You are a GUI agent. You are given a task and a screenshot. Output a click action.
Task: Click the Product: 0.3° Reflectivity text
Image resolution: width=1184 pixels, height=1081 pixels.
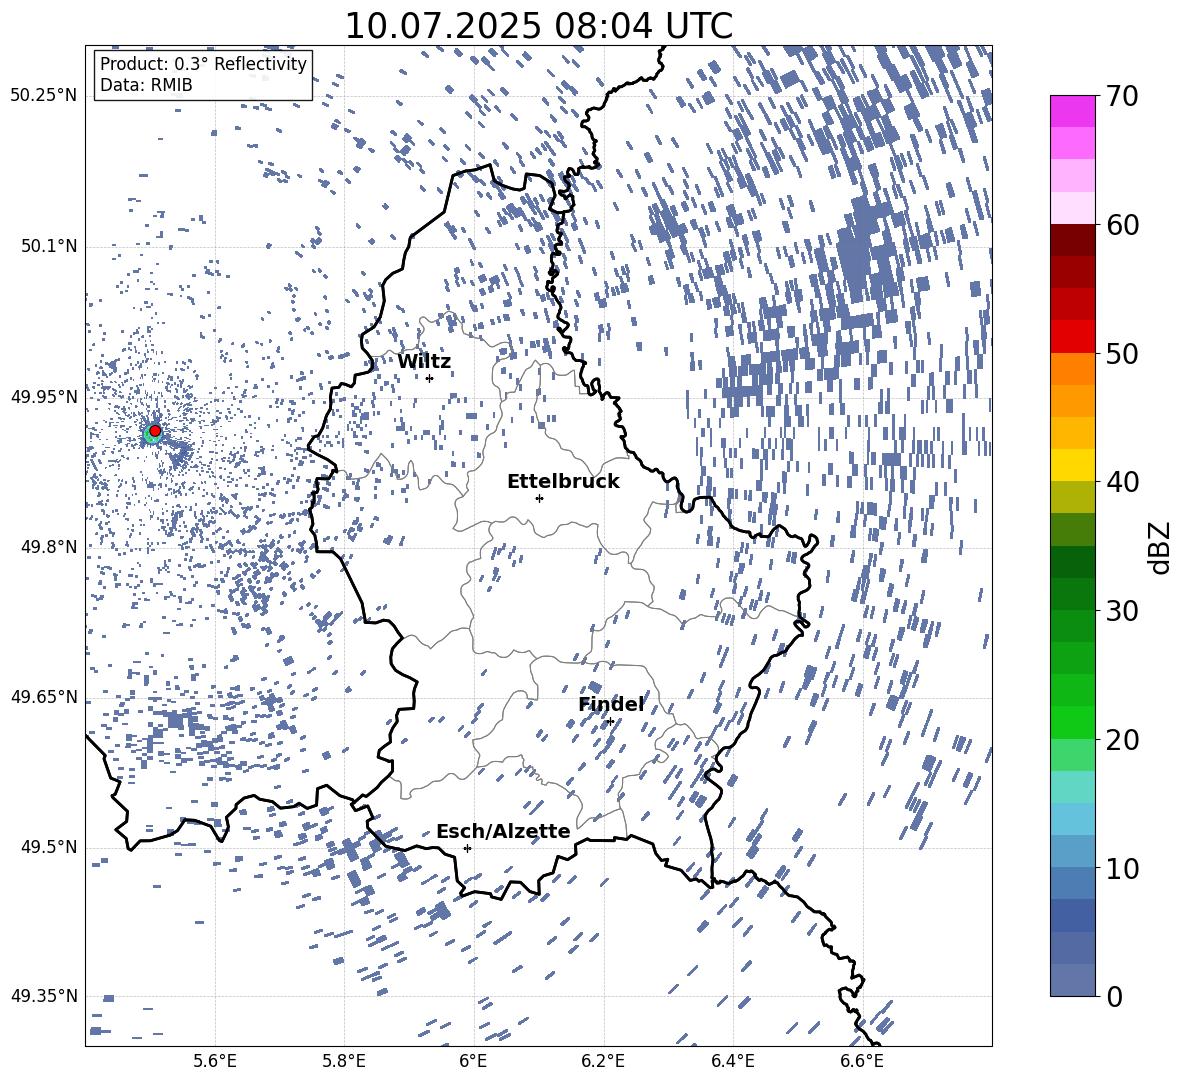(x=203, y=63)
